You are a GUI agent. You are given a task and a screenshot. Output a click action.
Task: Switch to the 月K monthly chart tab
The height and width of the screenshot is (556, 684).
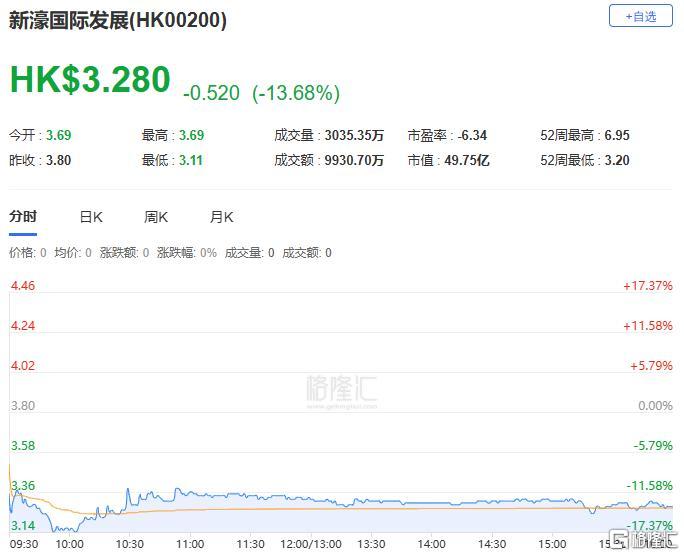(221, 217)
